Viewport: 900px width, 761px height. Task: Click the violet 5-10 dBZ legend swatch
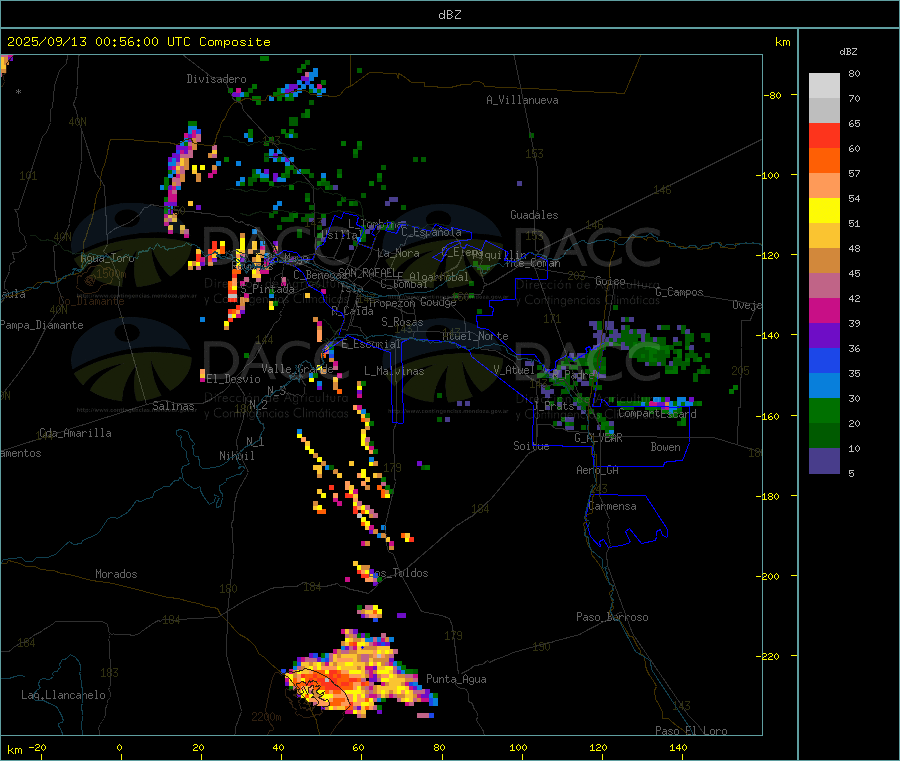point(824,461)
